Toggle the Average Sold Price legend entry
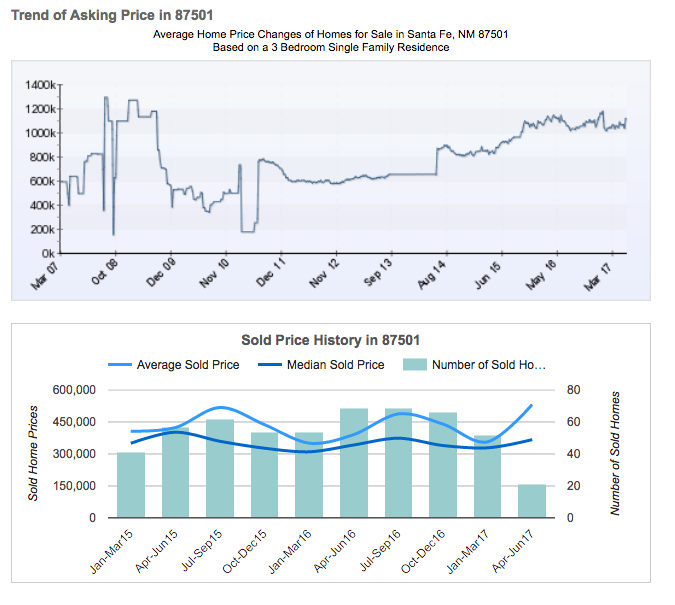The image size is (675, 605). click(x=187, y=365)
